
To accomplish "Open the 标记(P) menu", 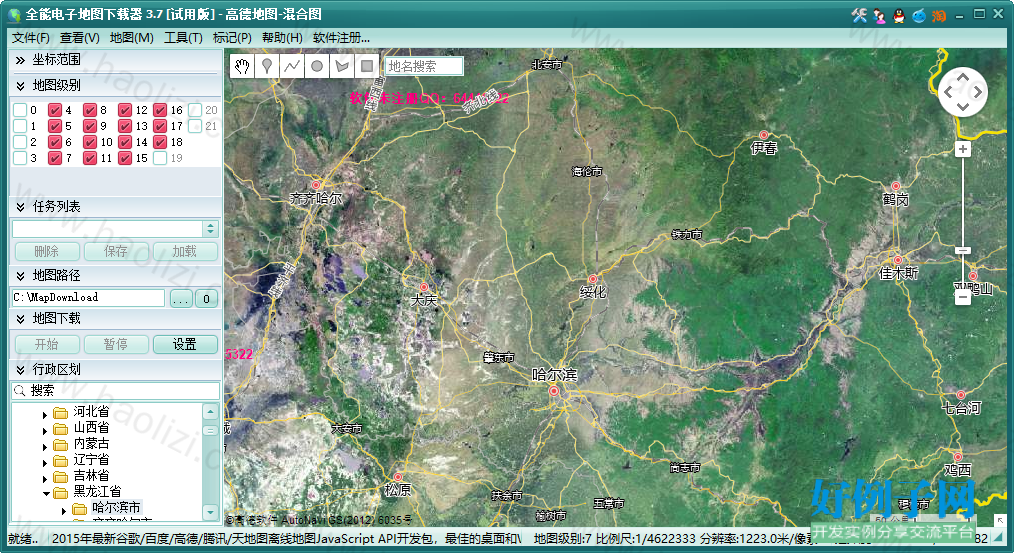I will pos(232,38).
